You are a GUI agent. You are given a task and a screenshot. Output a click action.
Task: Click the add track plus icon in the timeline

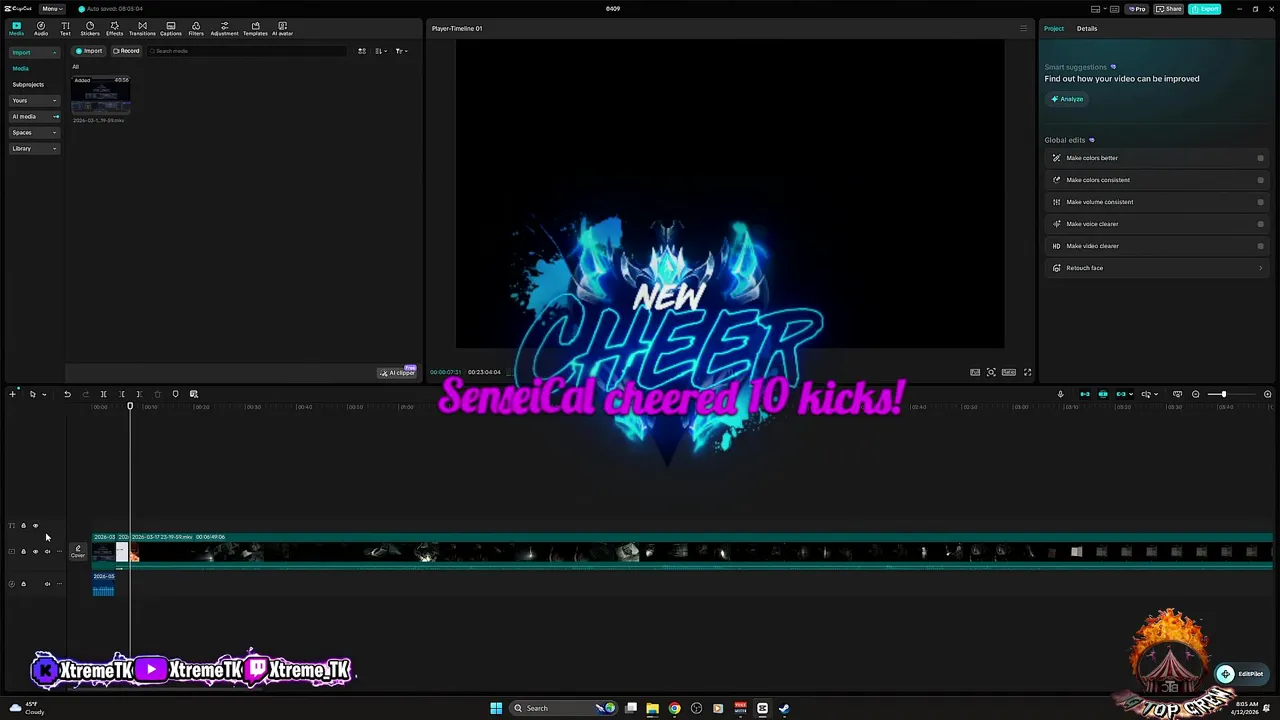click(x=12, y=394)
